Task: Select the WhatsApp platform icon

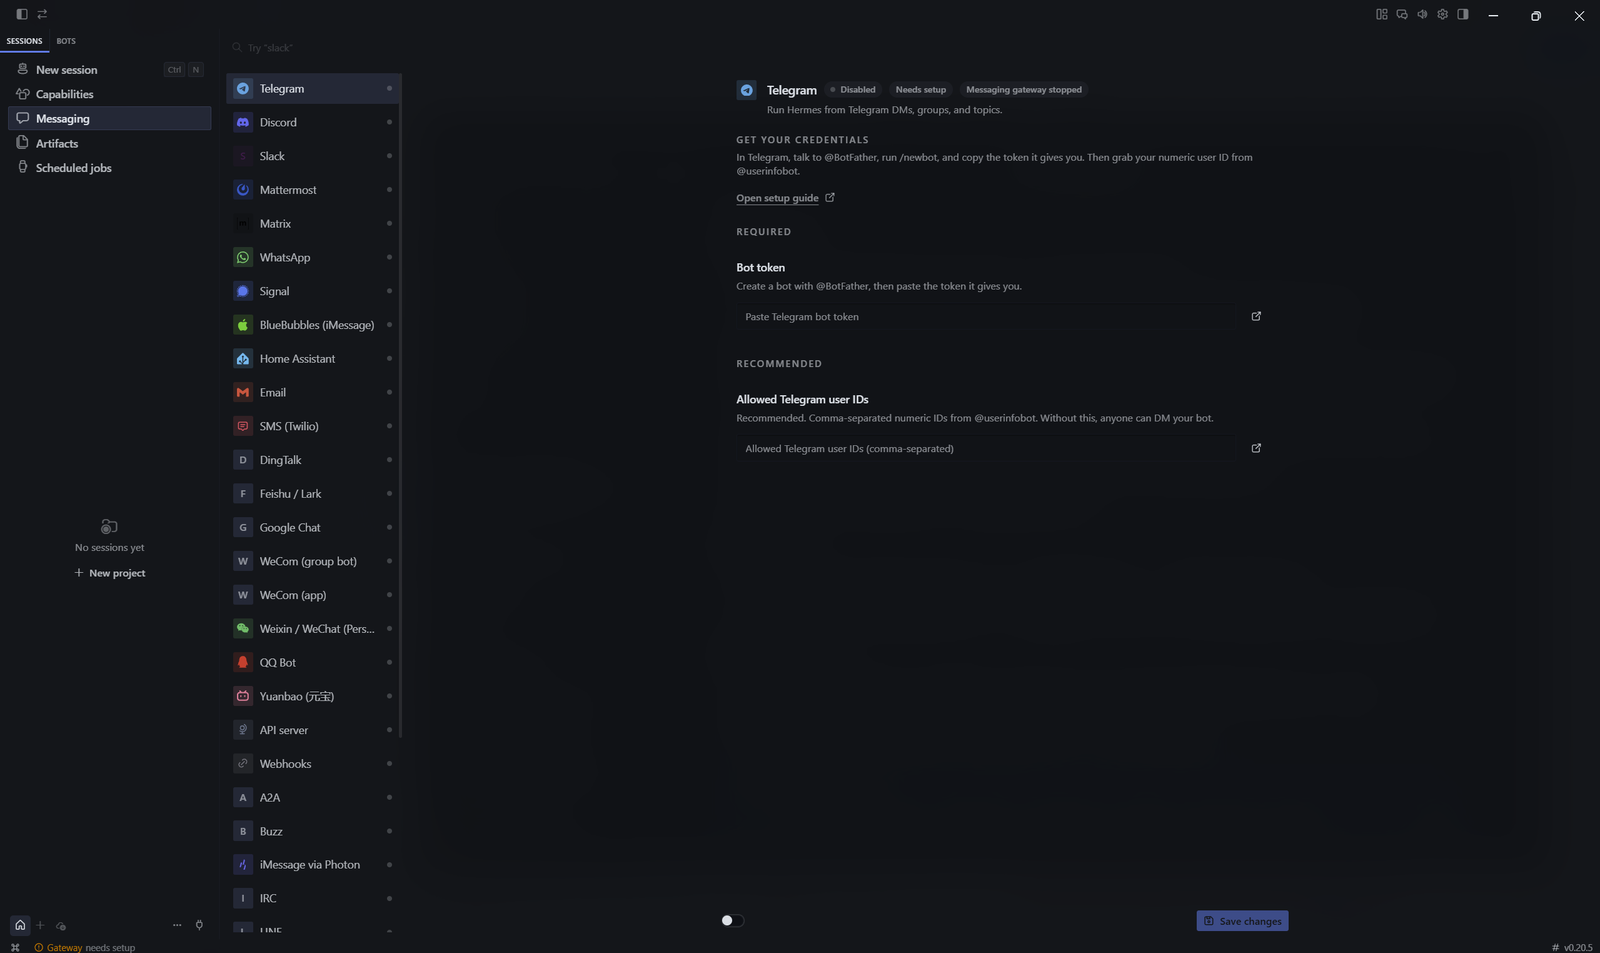Action: 243,257
